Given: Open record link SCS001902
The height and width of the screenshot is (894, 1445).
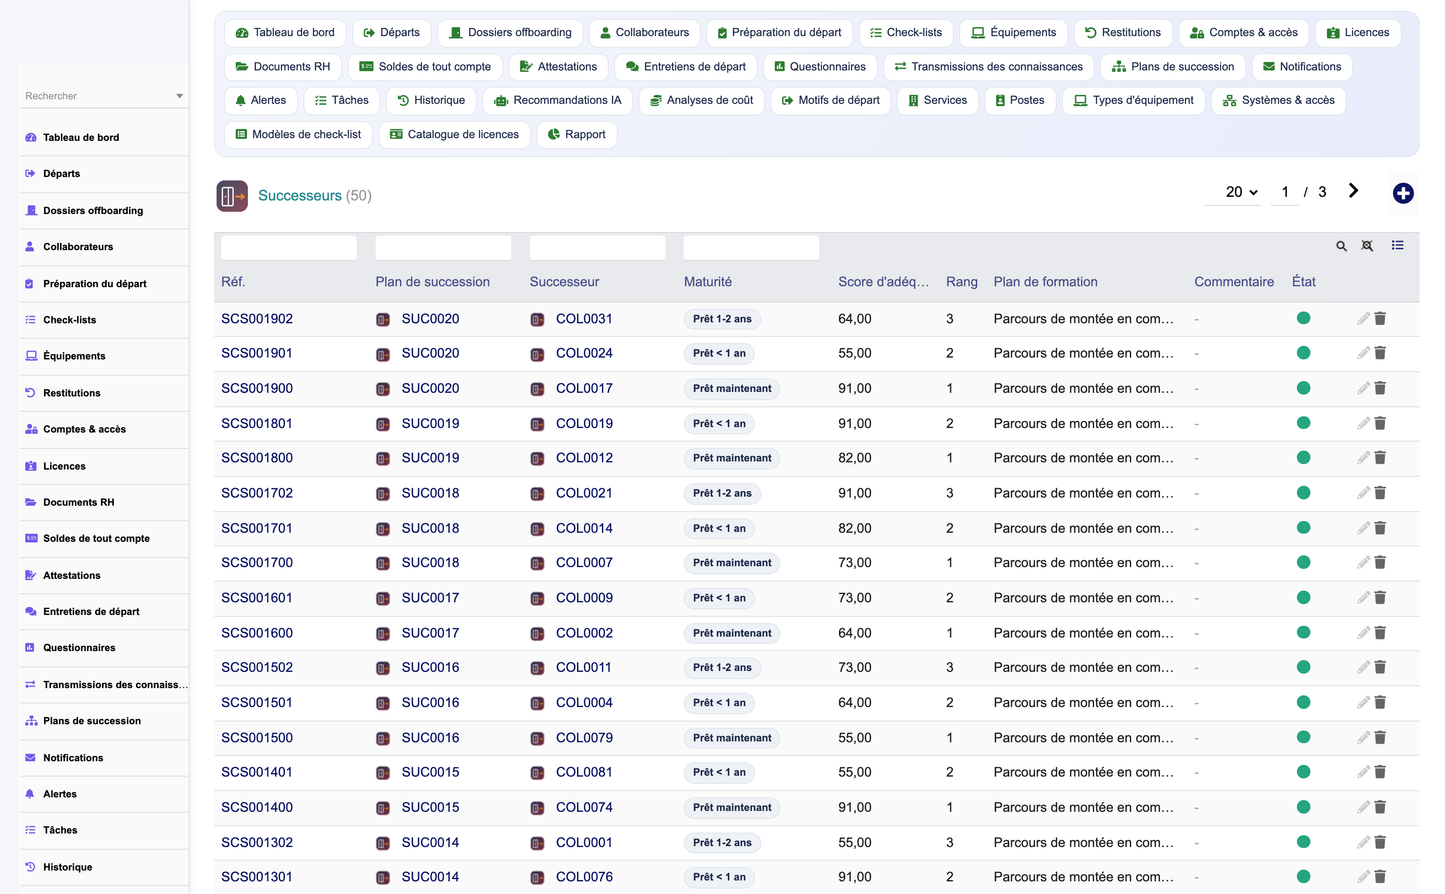Looking at the screenshot, I should (x=257, y=319).
